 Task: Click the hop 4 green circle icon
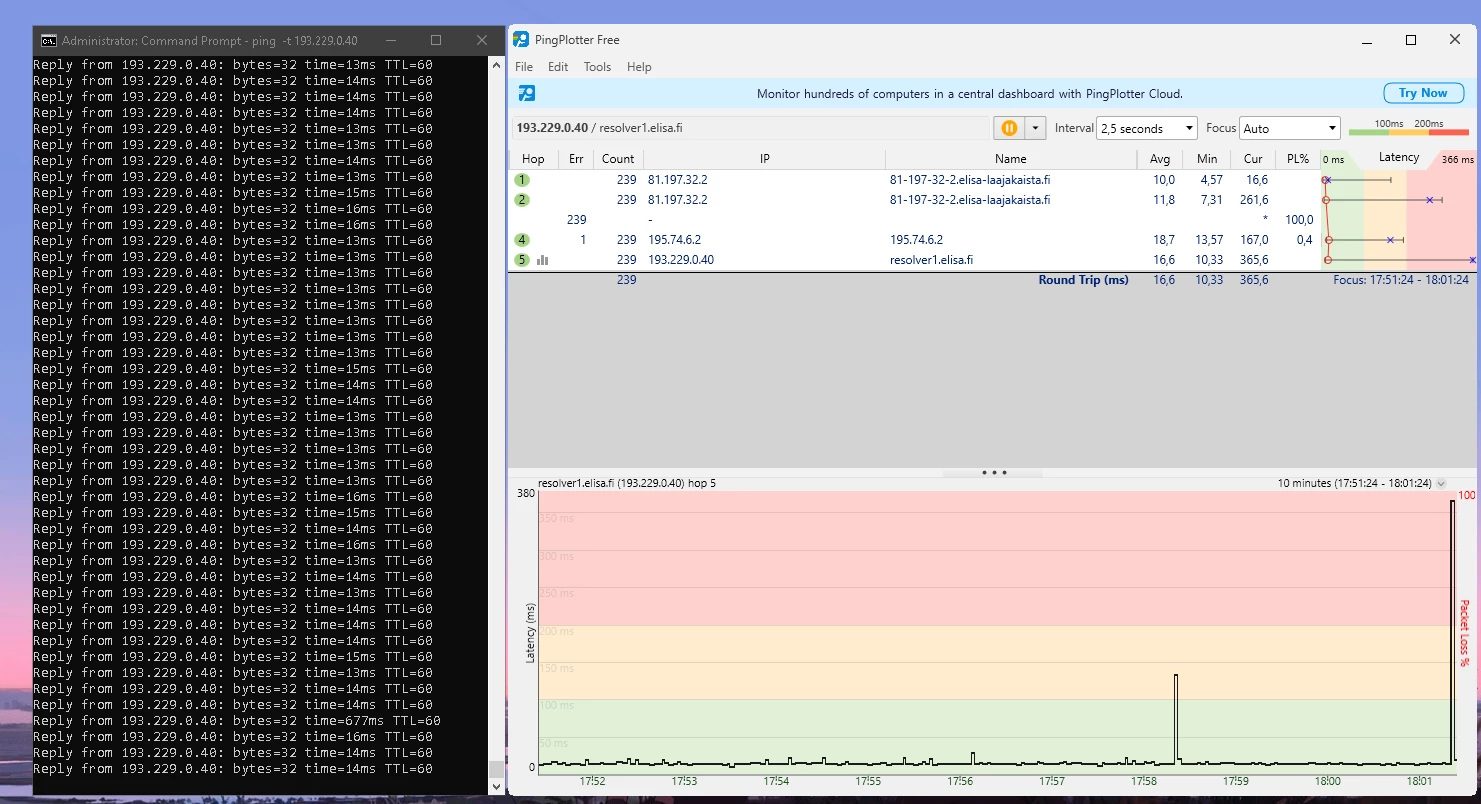point(522,240)
